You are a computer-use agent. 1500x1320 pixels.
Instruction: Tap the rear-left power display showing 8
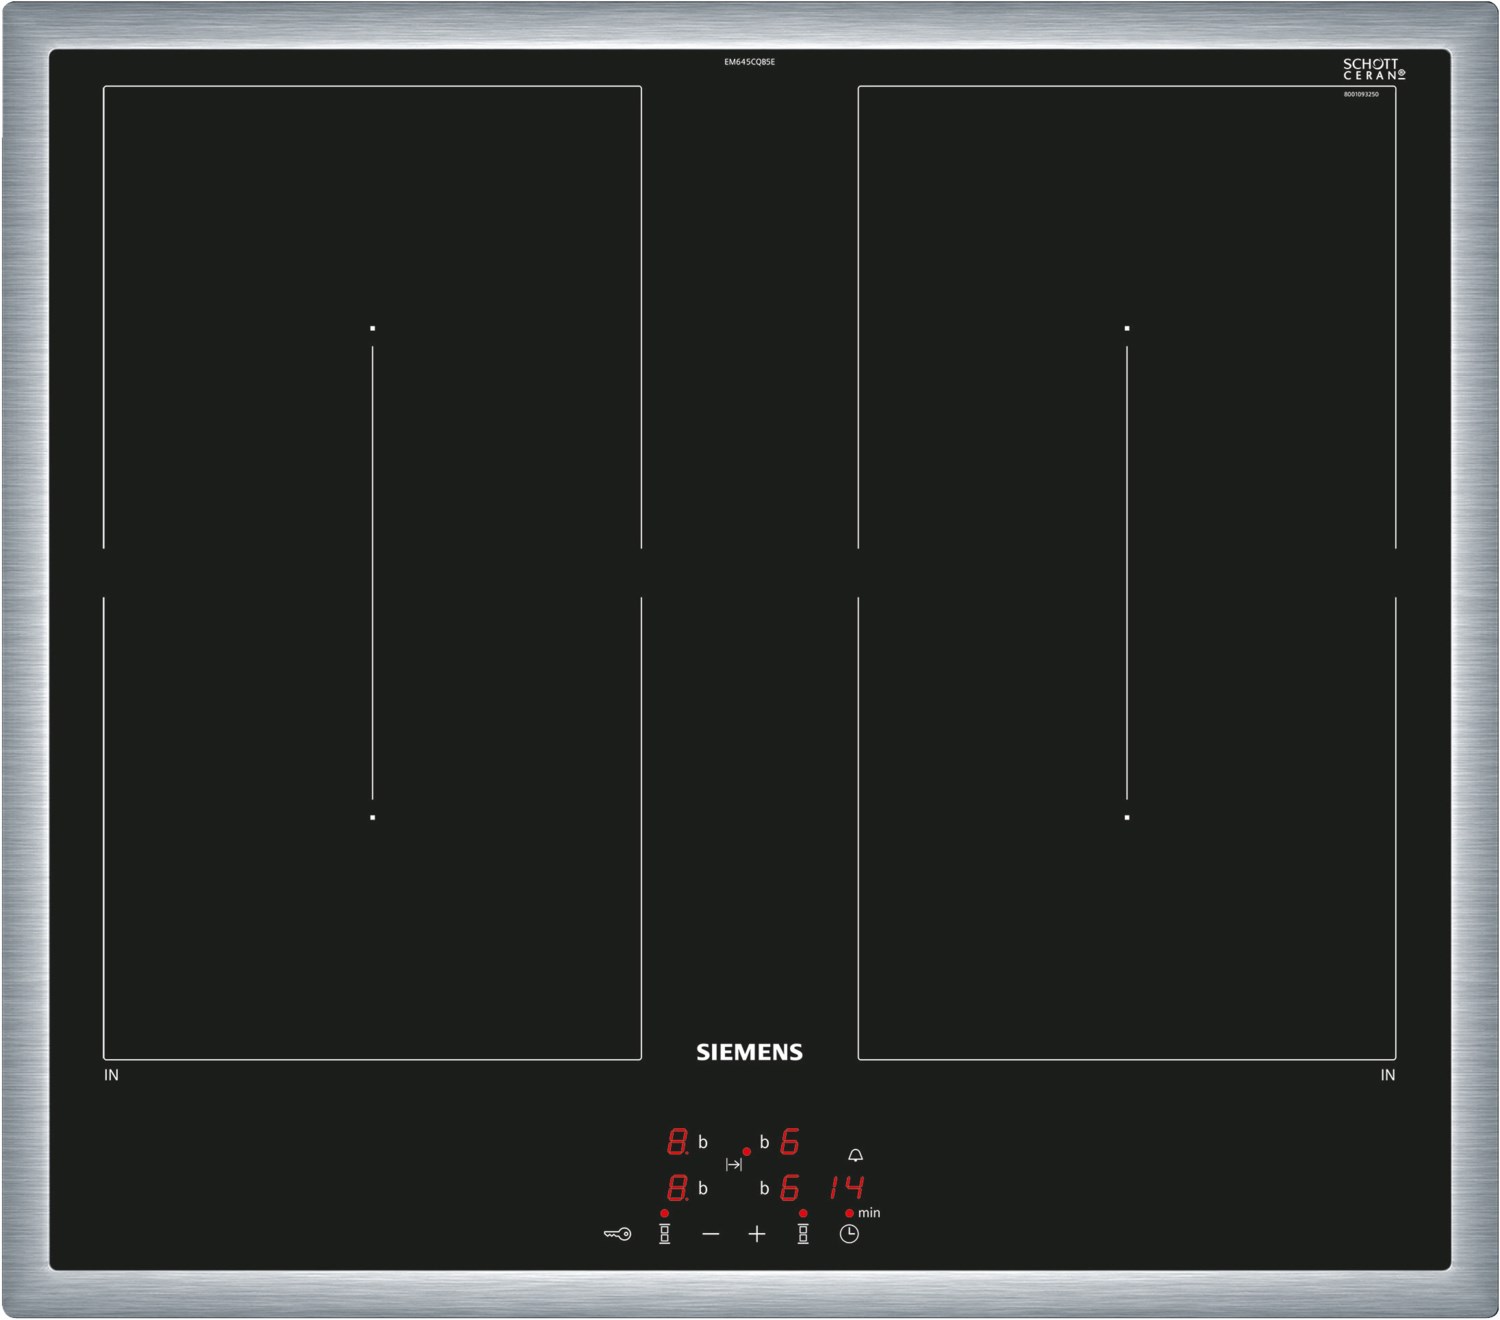(678, 1141)
